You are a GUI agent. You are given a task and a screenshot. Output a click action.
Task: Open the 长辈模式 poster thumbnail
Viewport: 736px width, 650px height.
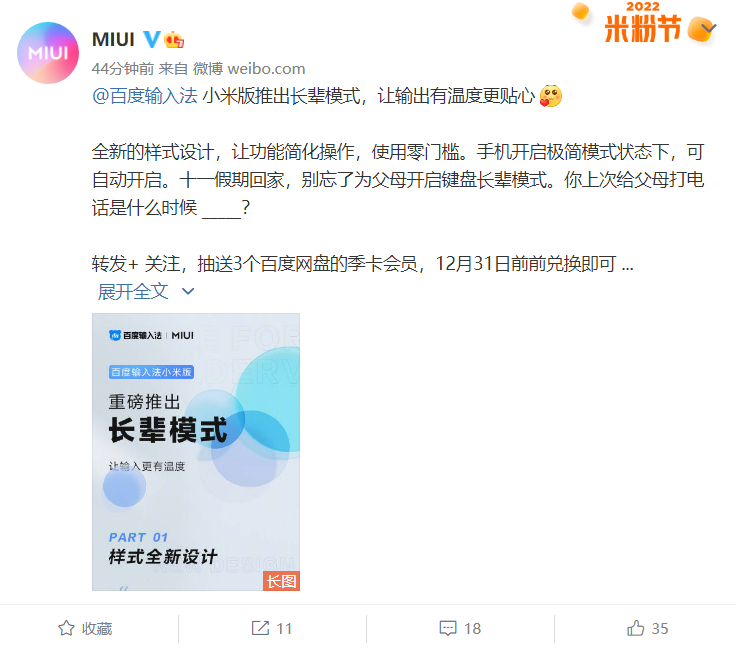pos(196,451)
